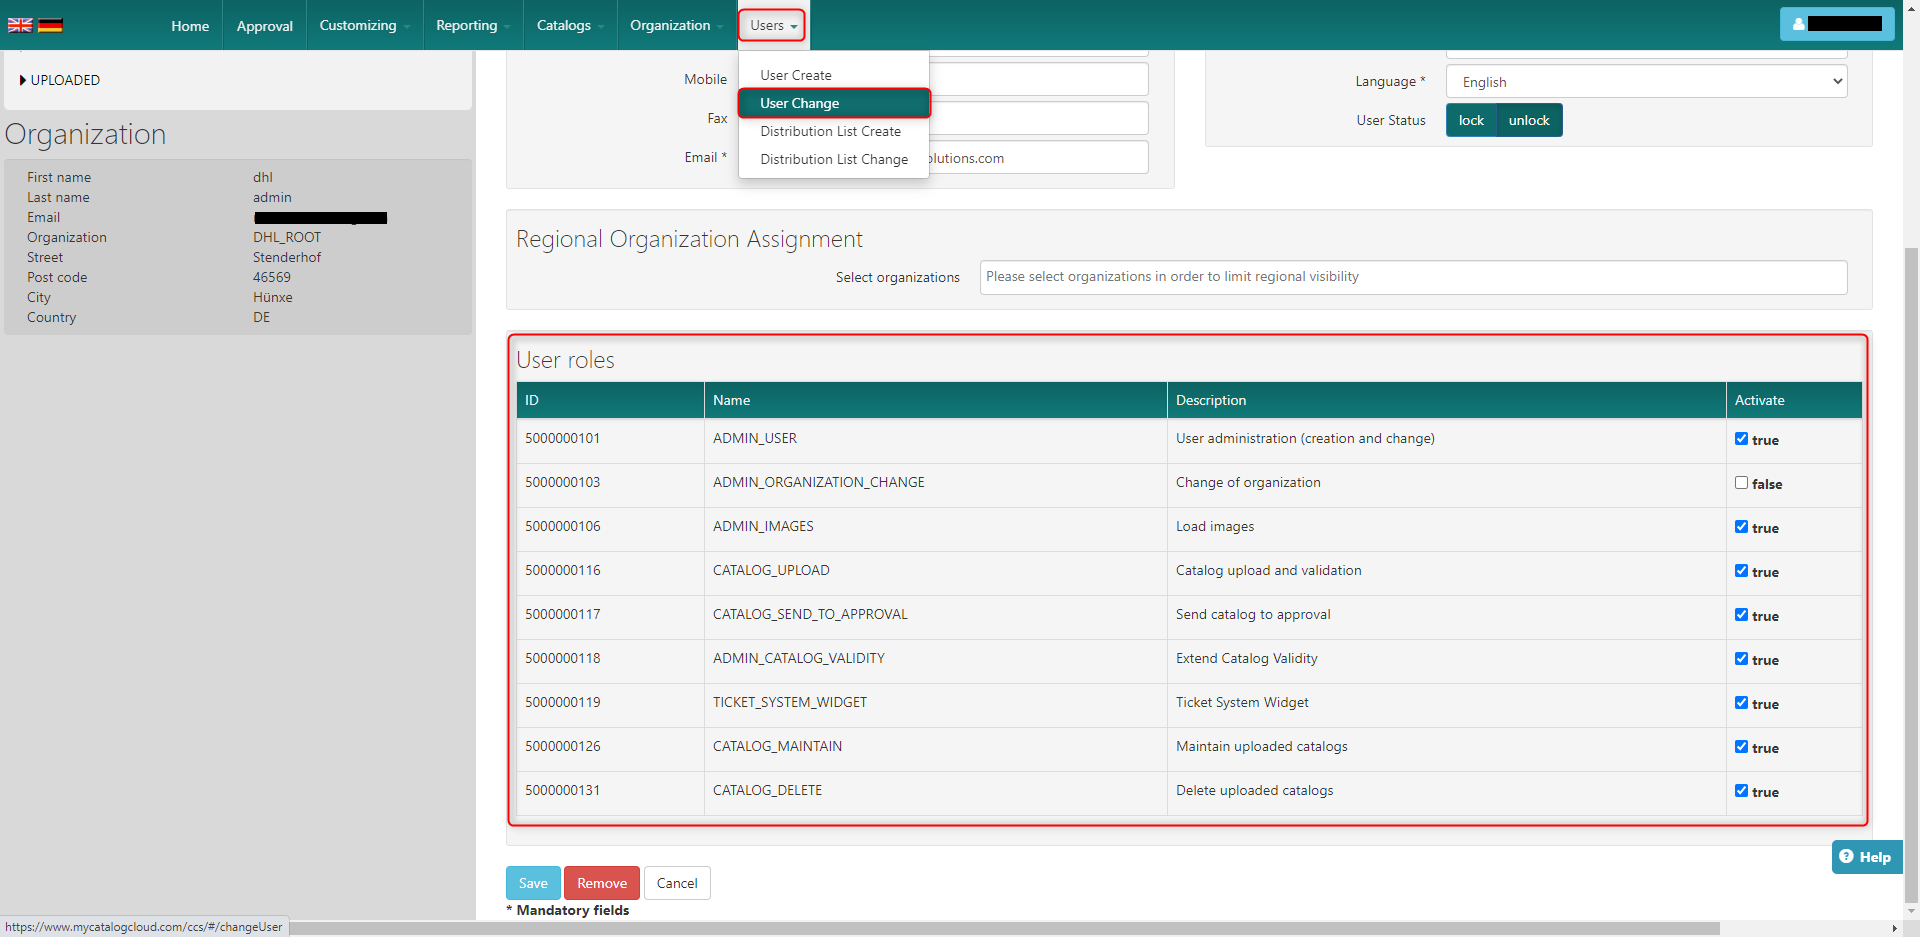Toggle the CATALOG_DELETE role checkbox
This screenshot has width=1920, height=937.
coord(1741,791)
